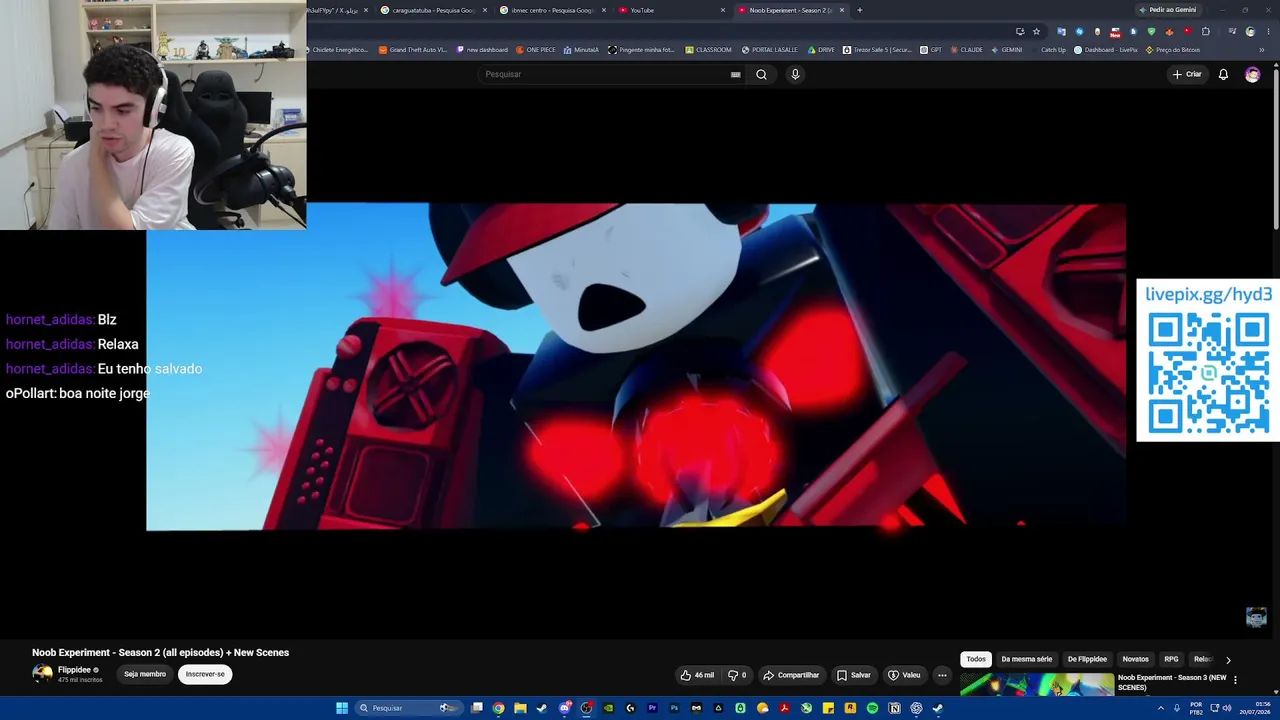1280x720 pixels.
Task: Open Adobe Premiere Pro from the taskbar
Action: (652, 708)
